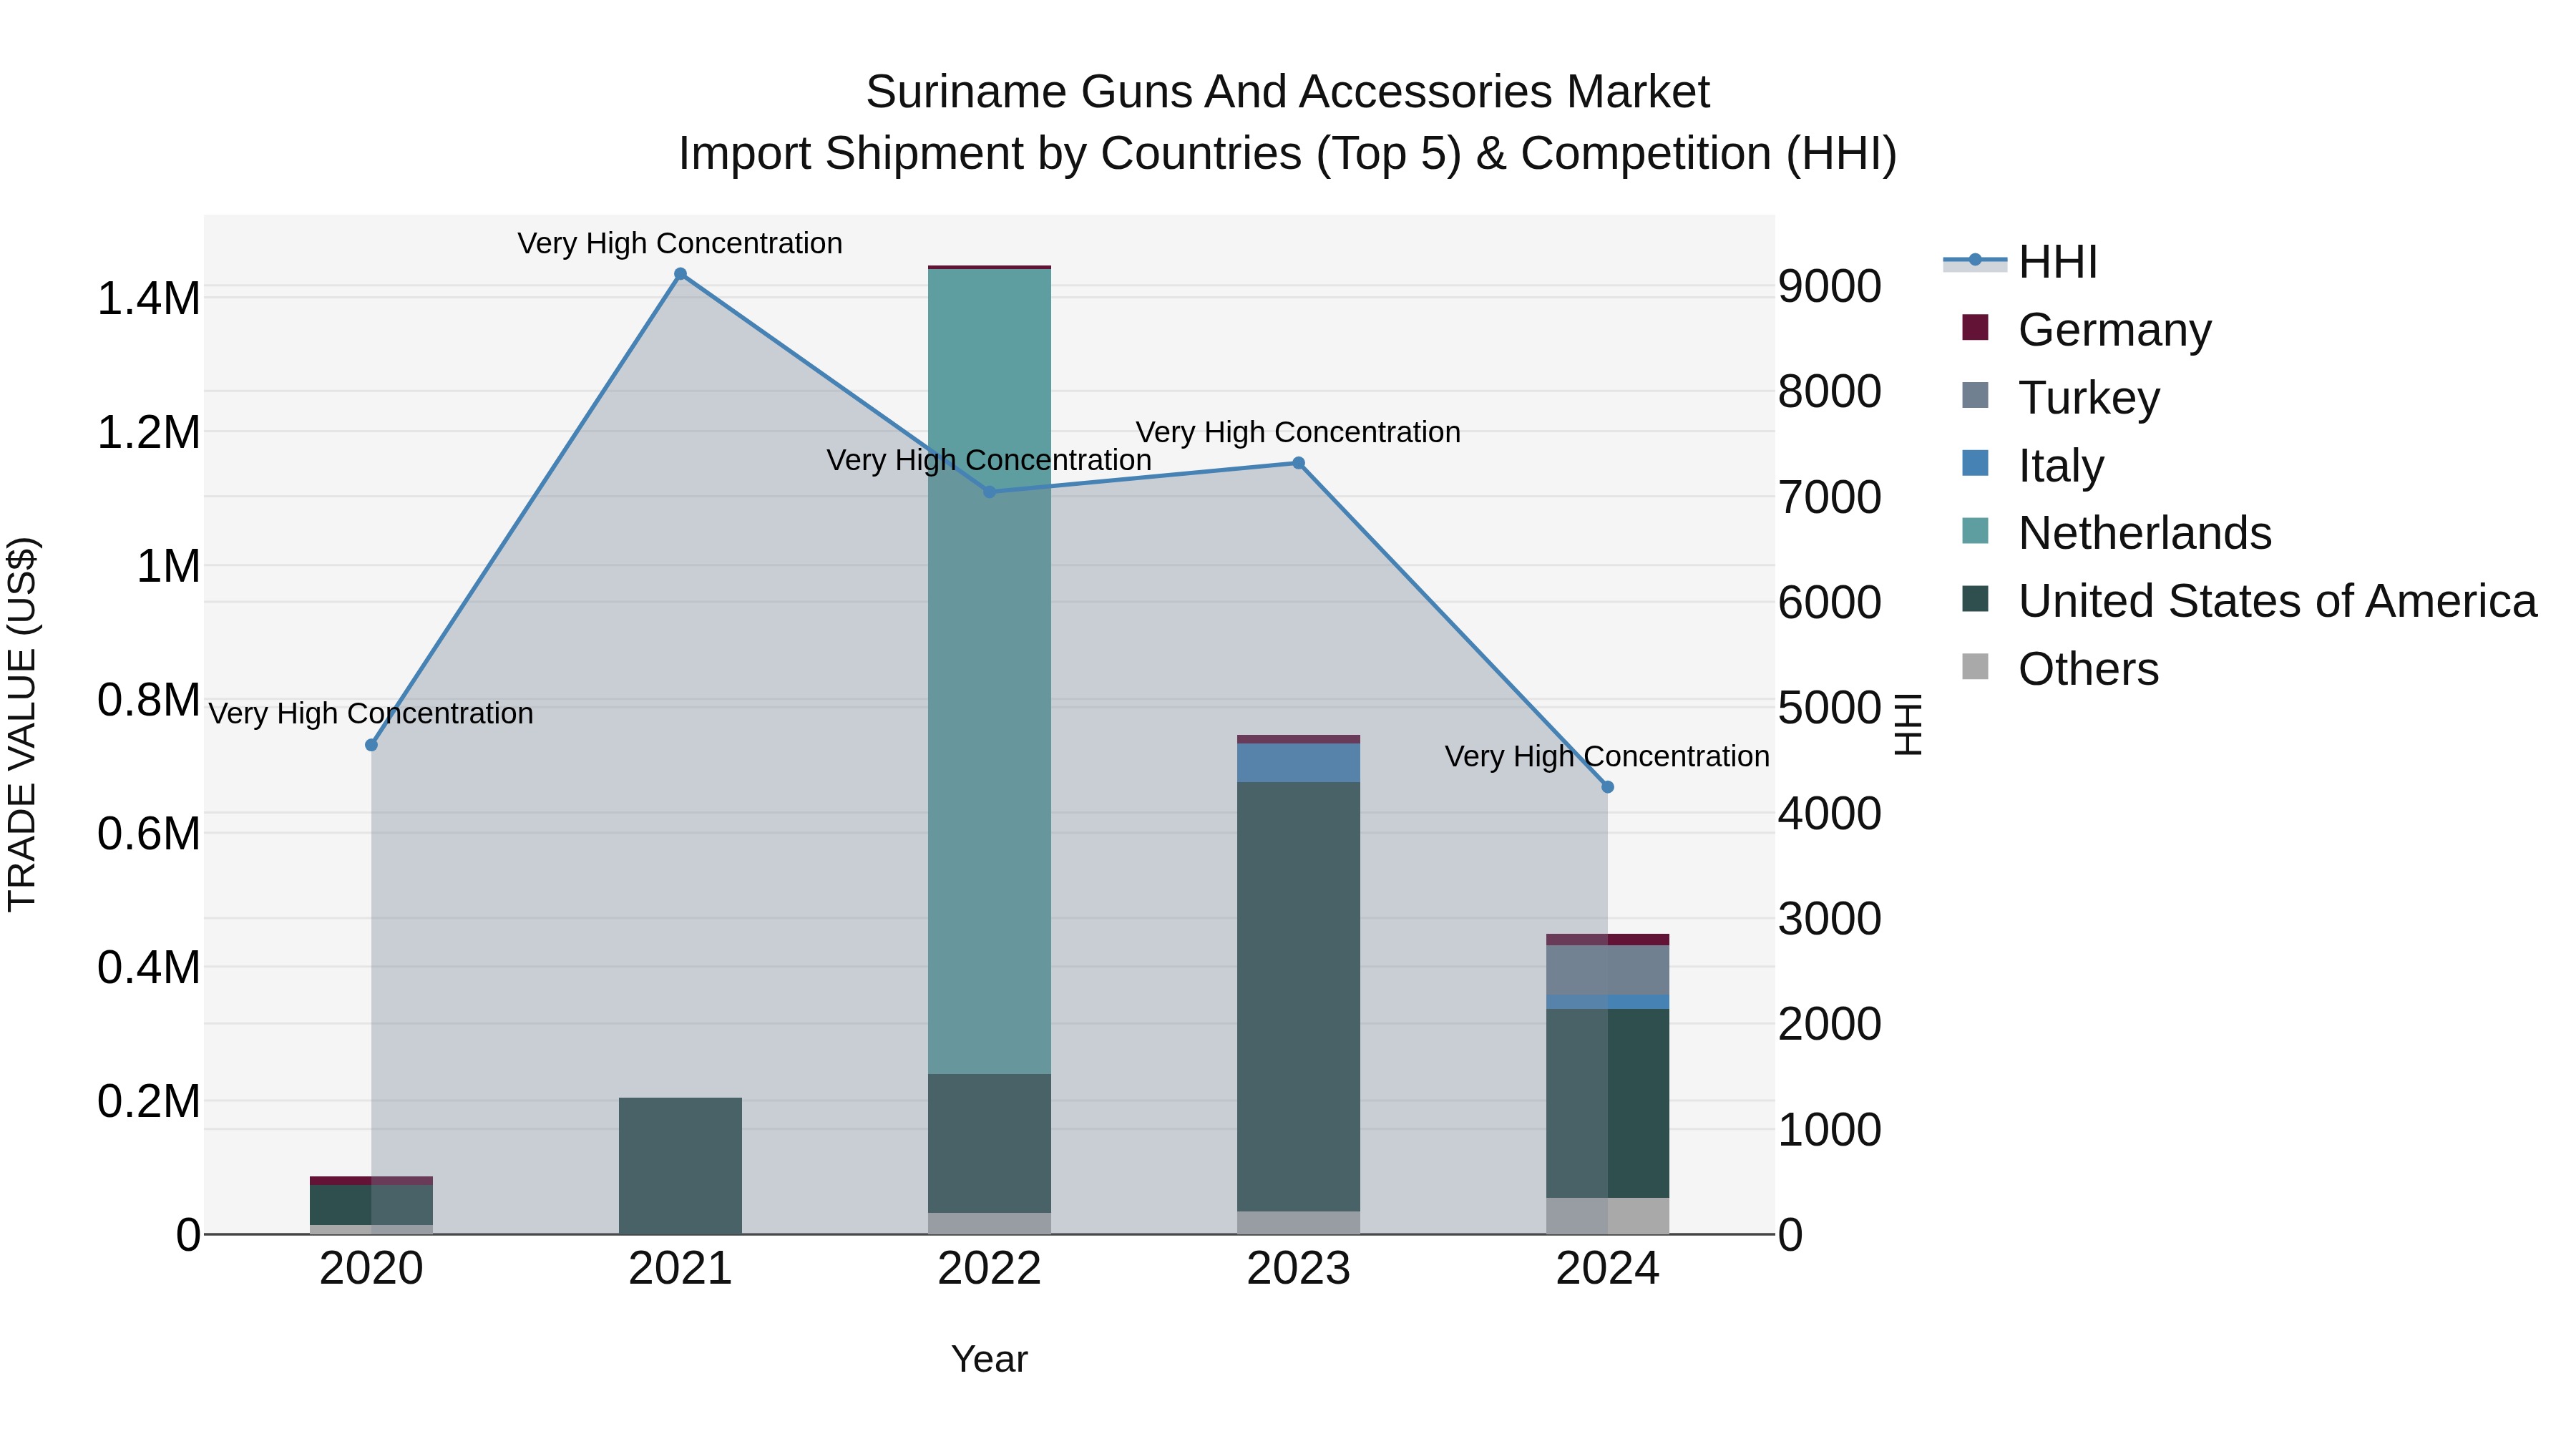The image size is (2576, 1449).
Task: Select the 2020 HHI line marker
Action: pyautogui.click(x=371, y=745)
